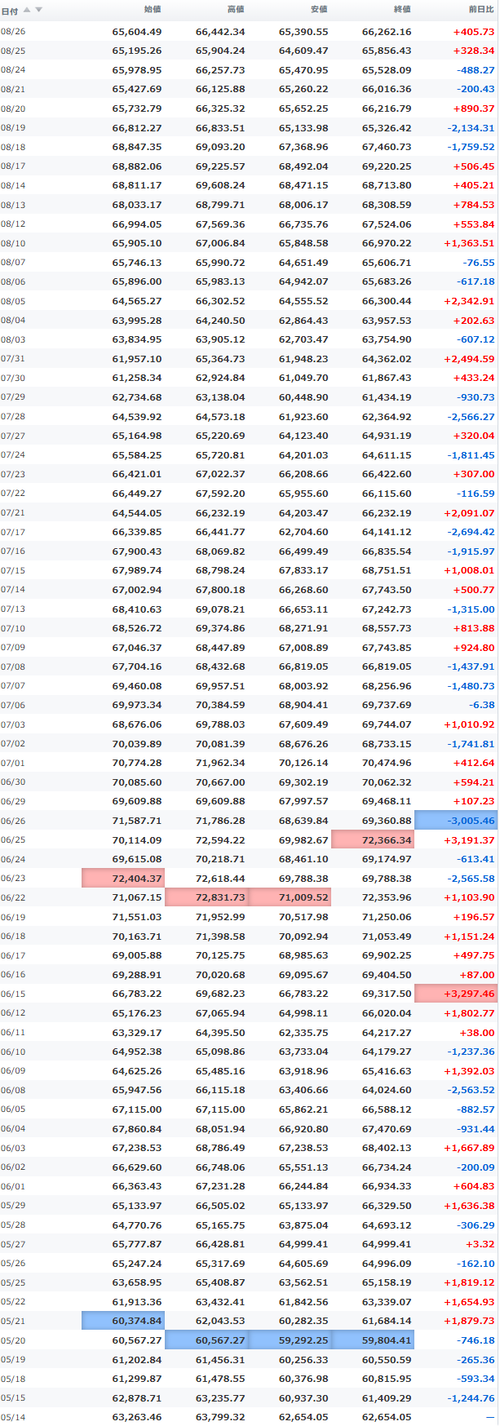Click the 前日比 column header

480,10
